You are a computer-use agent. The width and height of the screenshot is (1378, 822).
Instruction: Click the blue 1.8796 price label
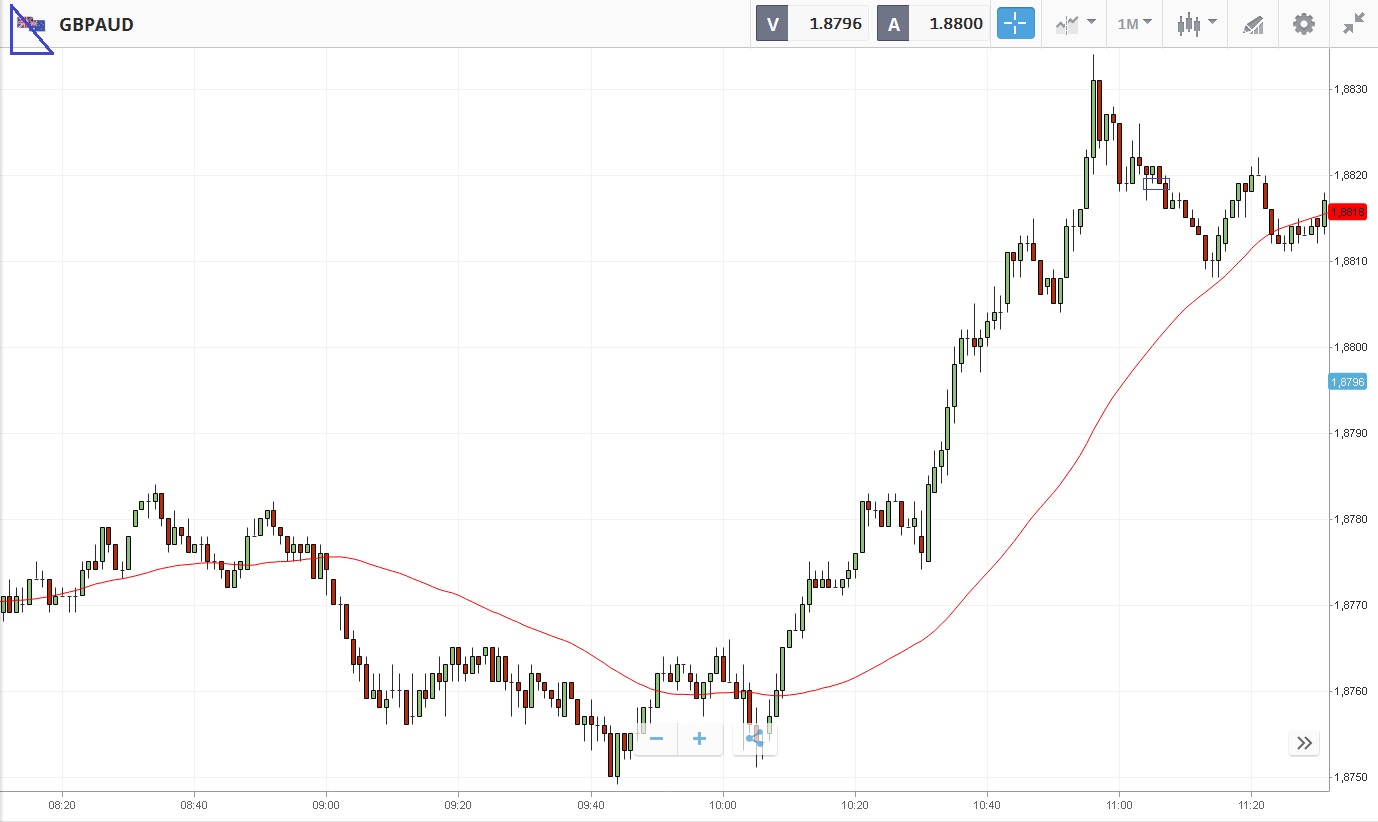point(1347,382)
